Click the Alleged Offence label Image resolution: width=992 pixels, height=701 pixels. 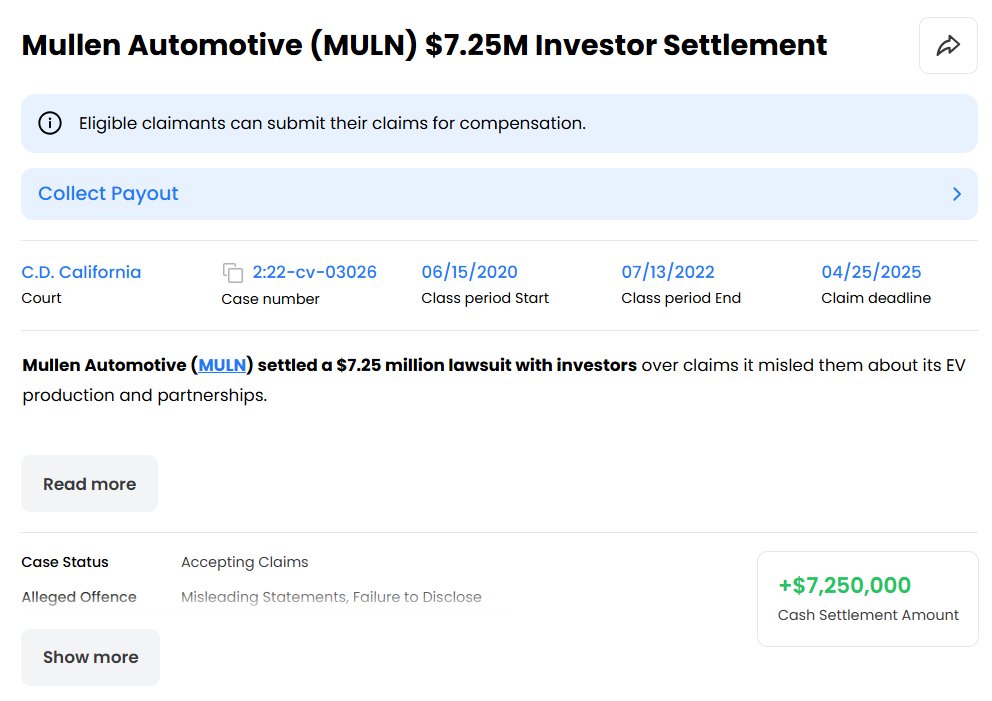[79, 597]
